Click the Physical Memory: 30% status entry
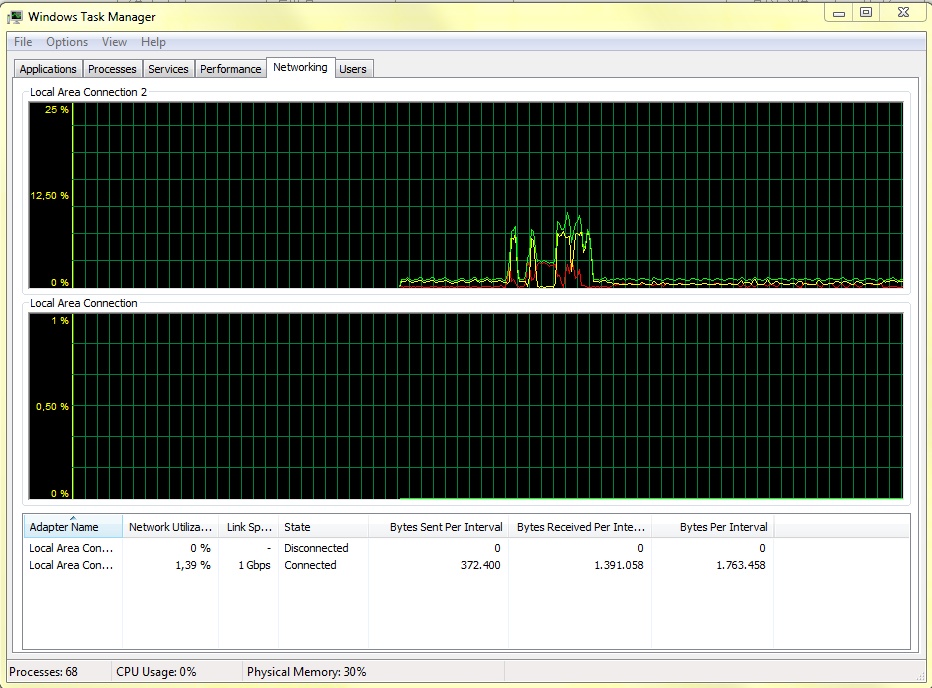932x688 pixels. click(307, 672)
